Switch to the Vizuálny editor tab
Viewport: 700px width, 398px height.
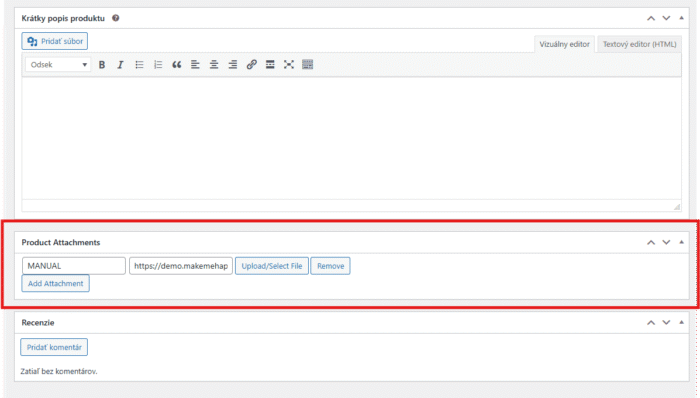[564, 44]
